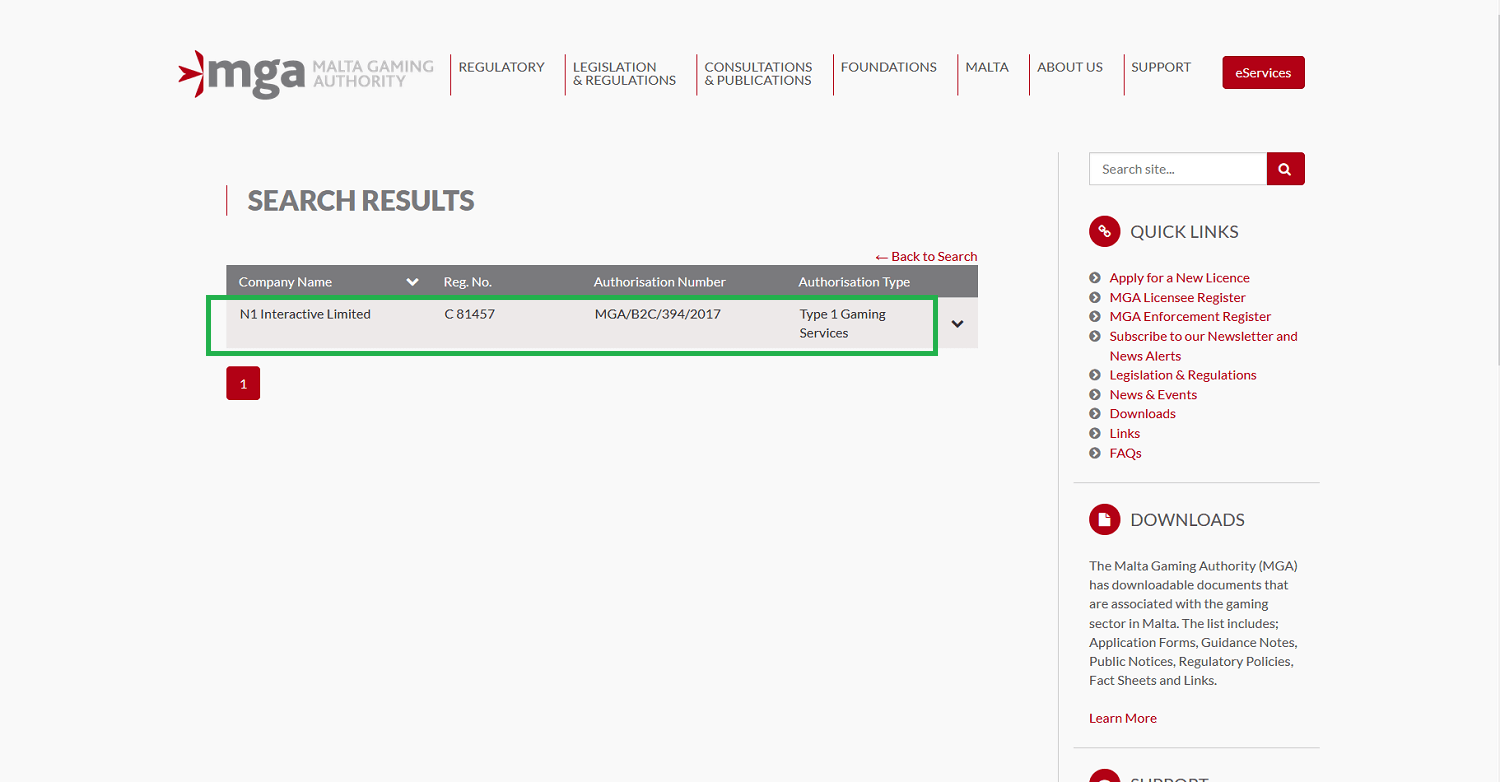Select Type 1 Gaming Services cell
This screenshot has height=782, width=1500.
pyautogui.click(x=843, y=324)
